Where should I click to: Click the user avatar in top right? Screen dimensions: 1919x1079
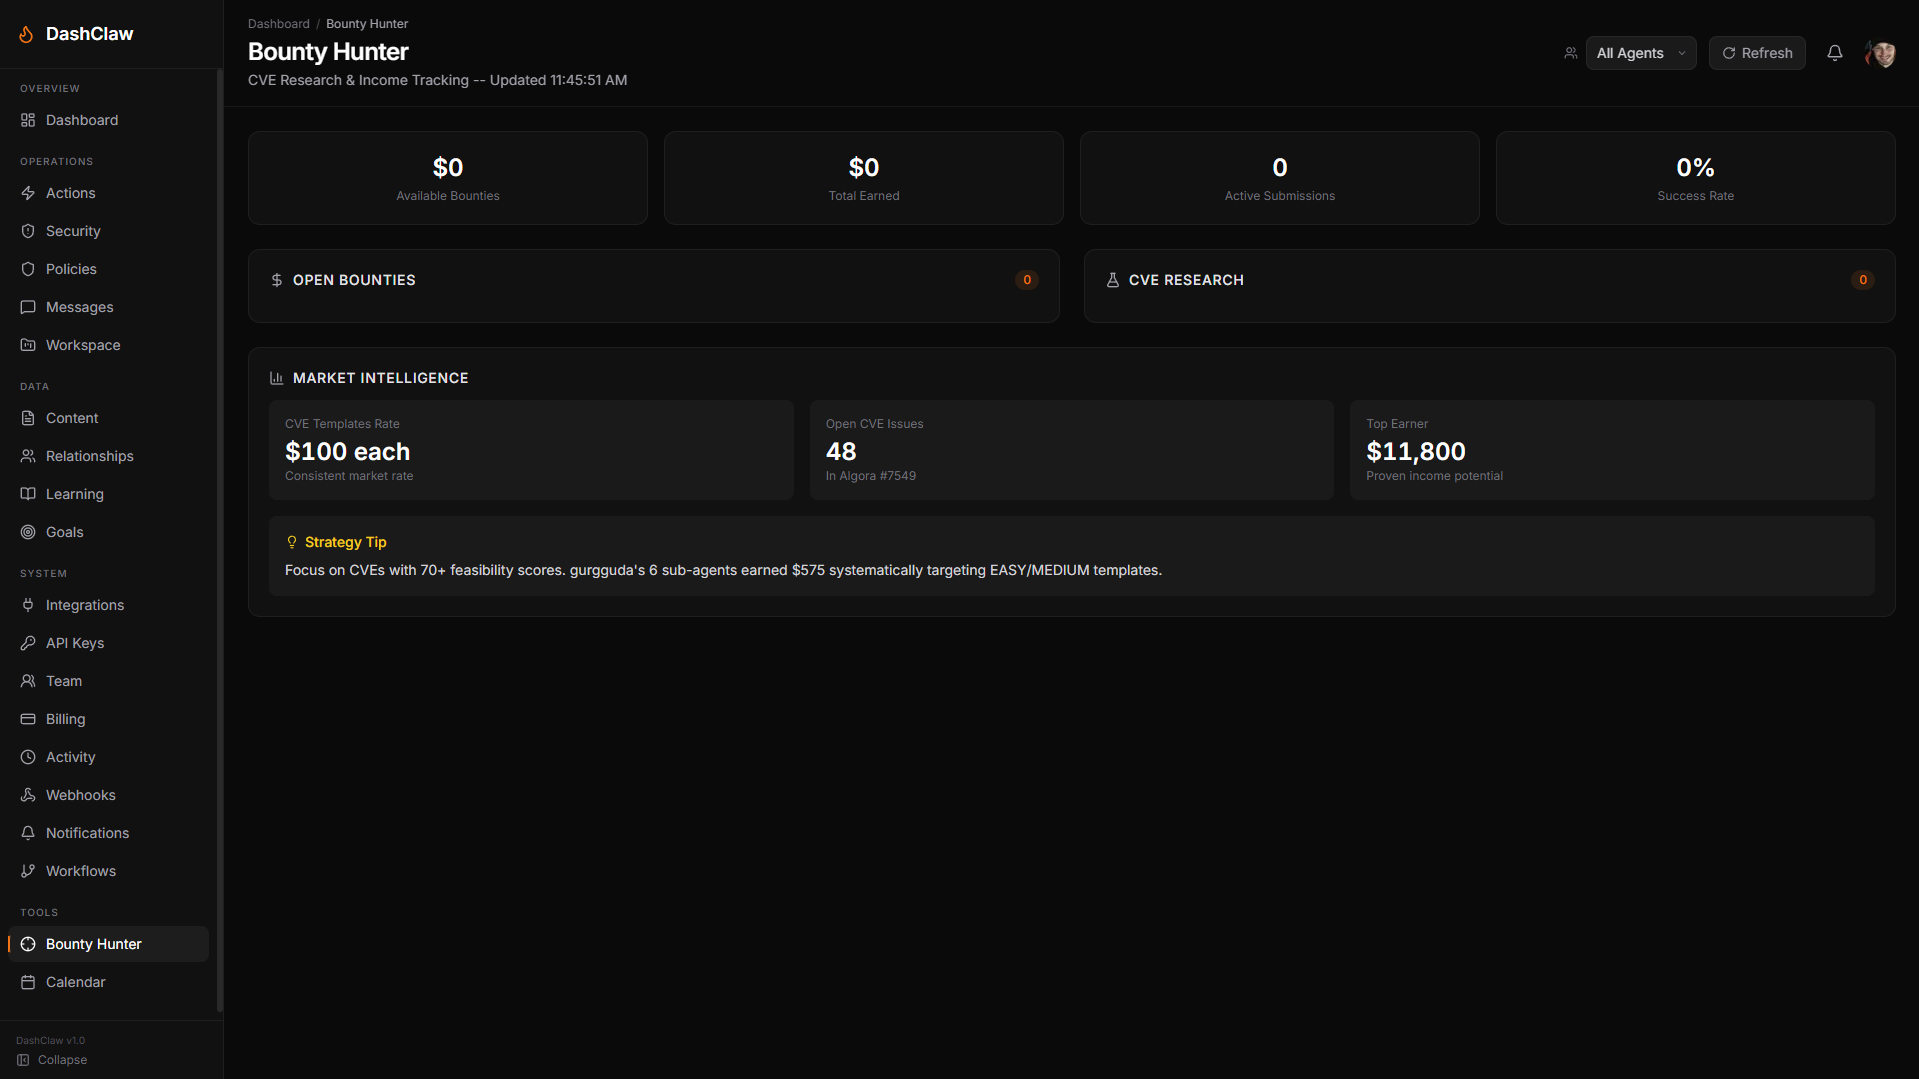coord(1880,53)
